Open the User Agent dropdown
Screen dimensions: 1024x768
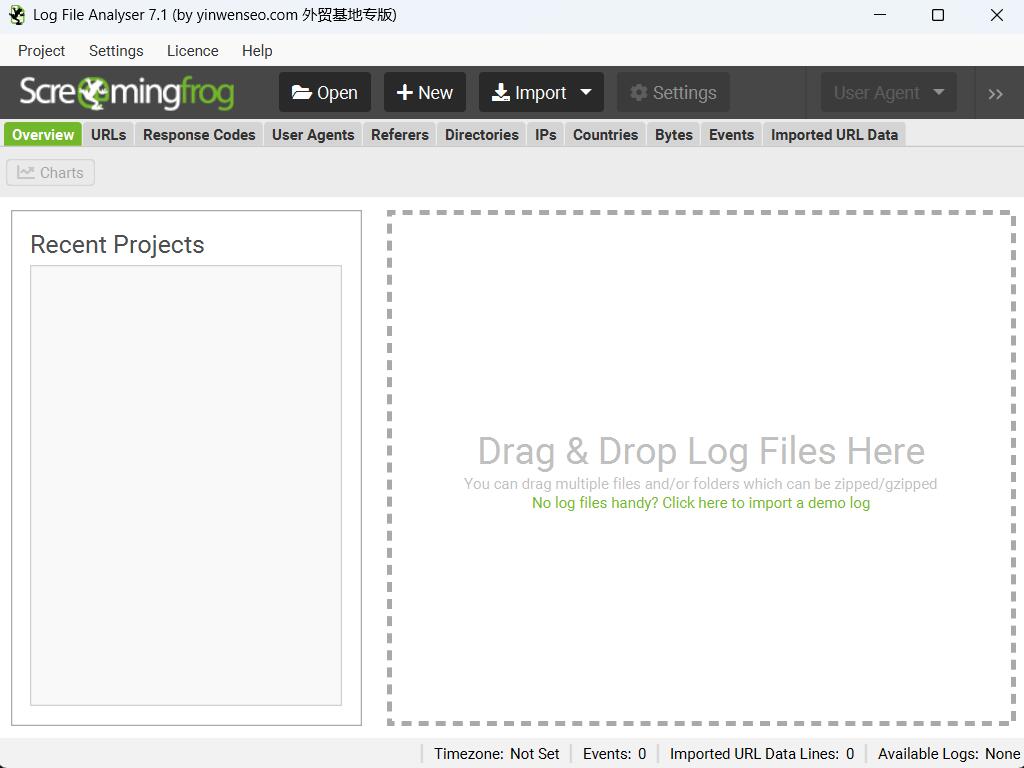[889, 93]
